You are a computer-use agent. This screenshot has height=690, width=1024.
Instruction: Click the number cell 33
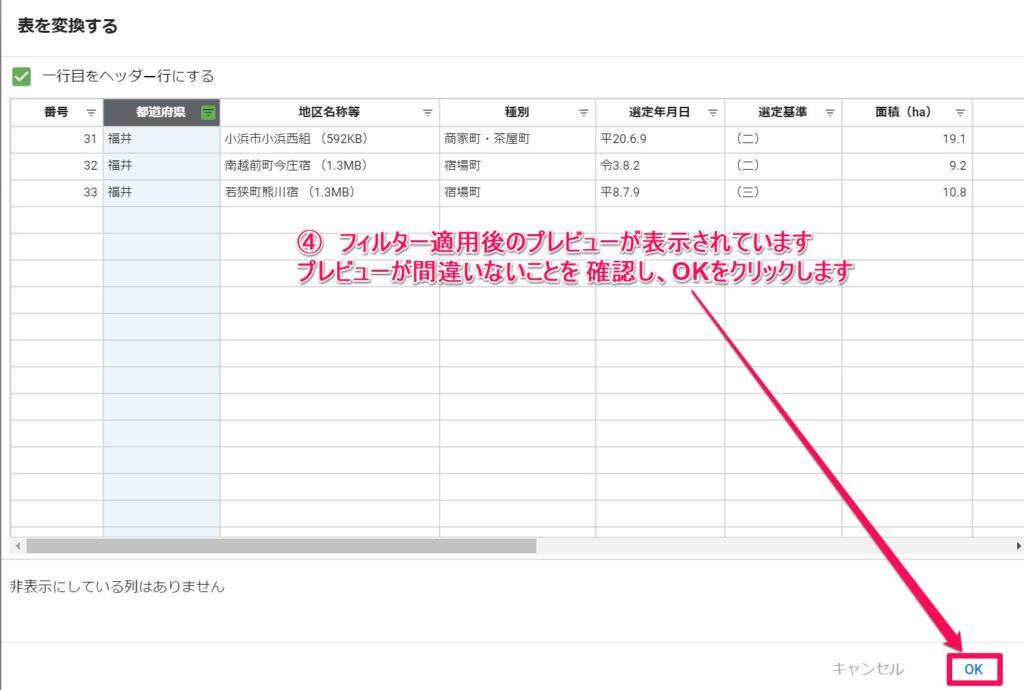[57, 193]
